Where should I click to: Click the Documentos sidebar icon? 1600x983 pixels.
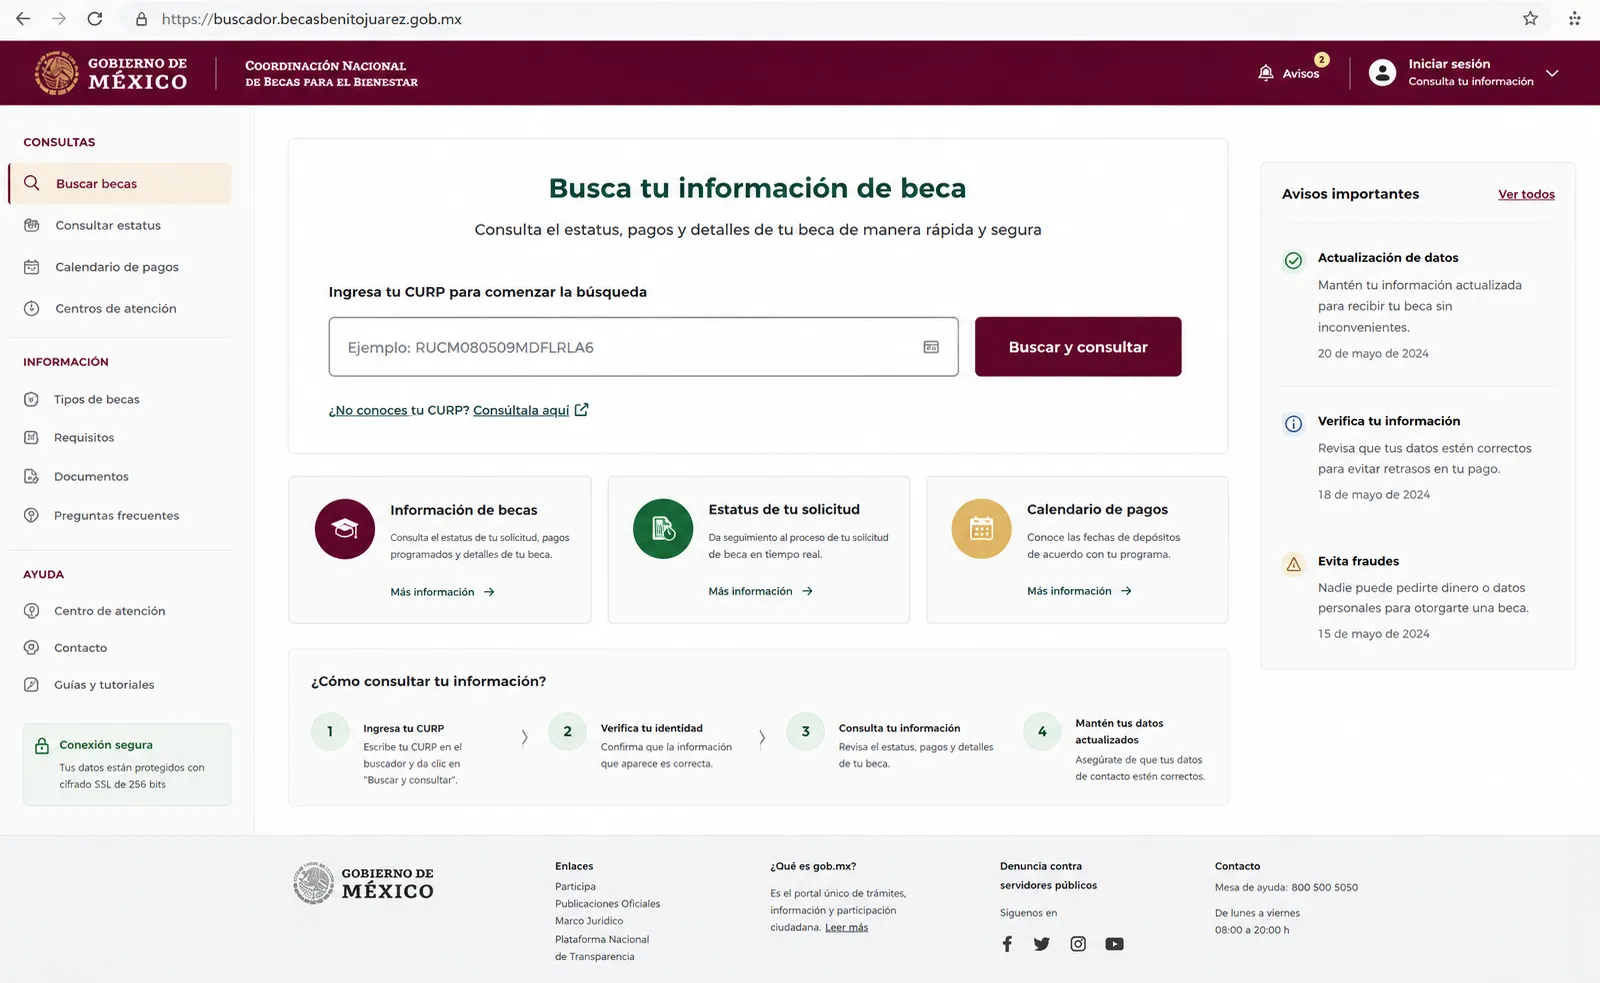(x=31, y=476)
